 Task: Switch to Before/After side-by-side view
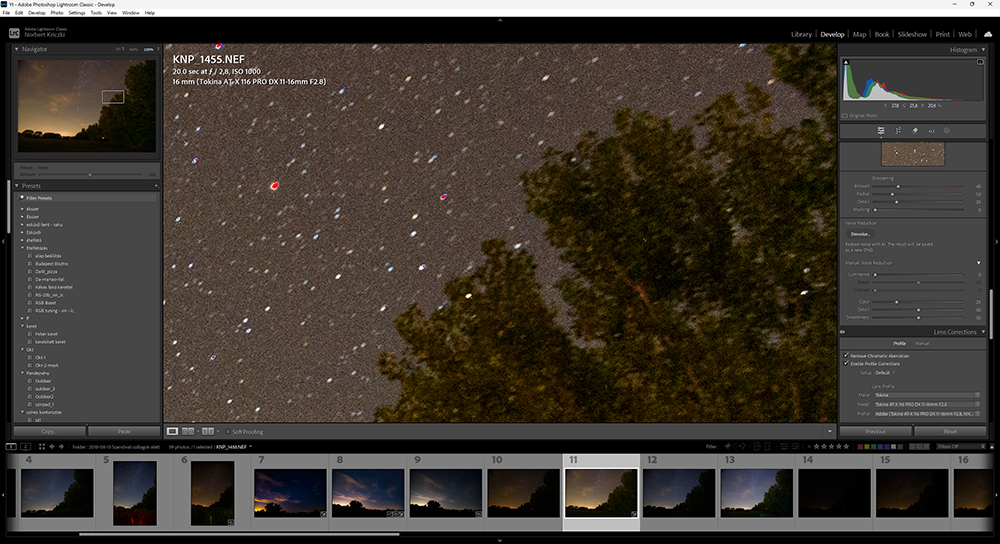(x=188, y=432)
